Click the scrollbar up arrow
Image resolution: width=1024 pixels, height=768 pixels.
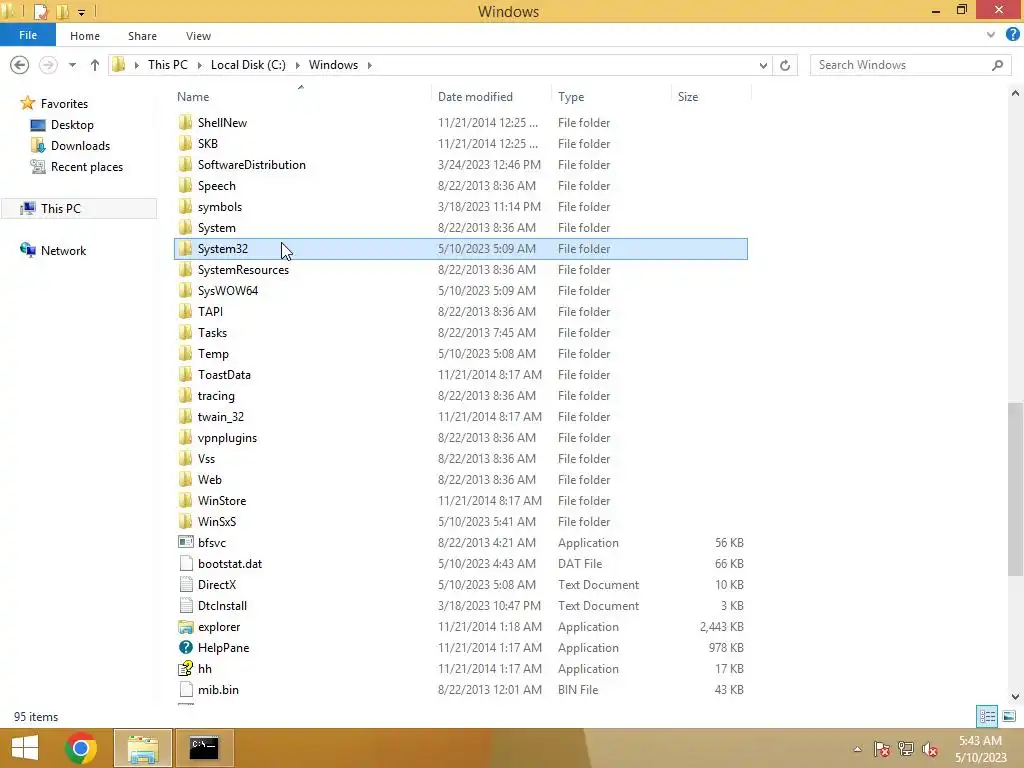click(x=1016, y=94)
